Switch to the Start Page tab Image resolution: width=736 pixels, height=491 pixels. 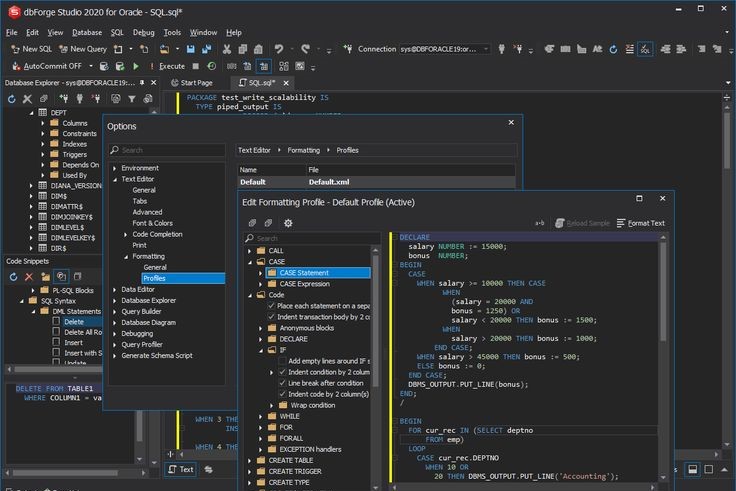(x=192, y=83)
